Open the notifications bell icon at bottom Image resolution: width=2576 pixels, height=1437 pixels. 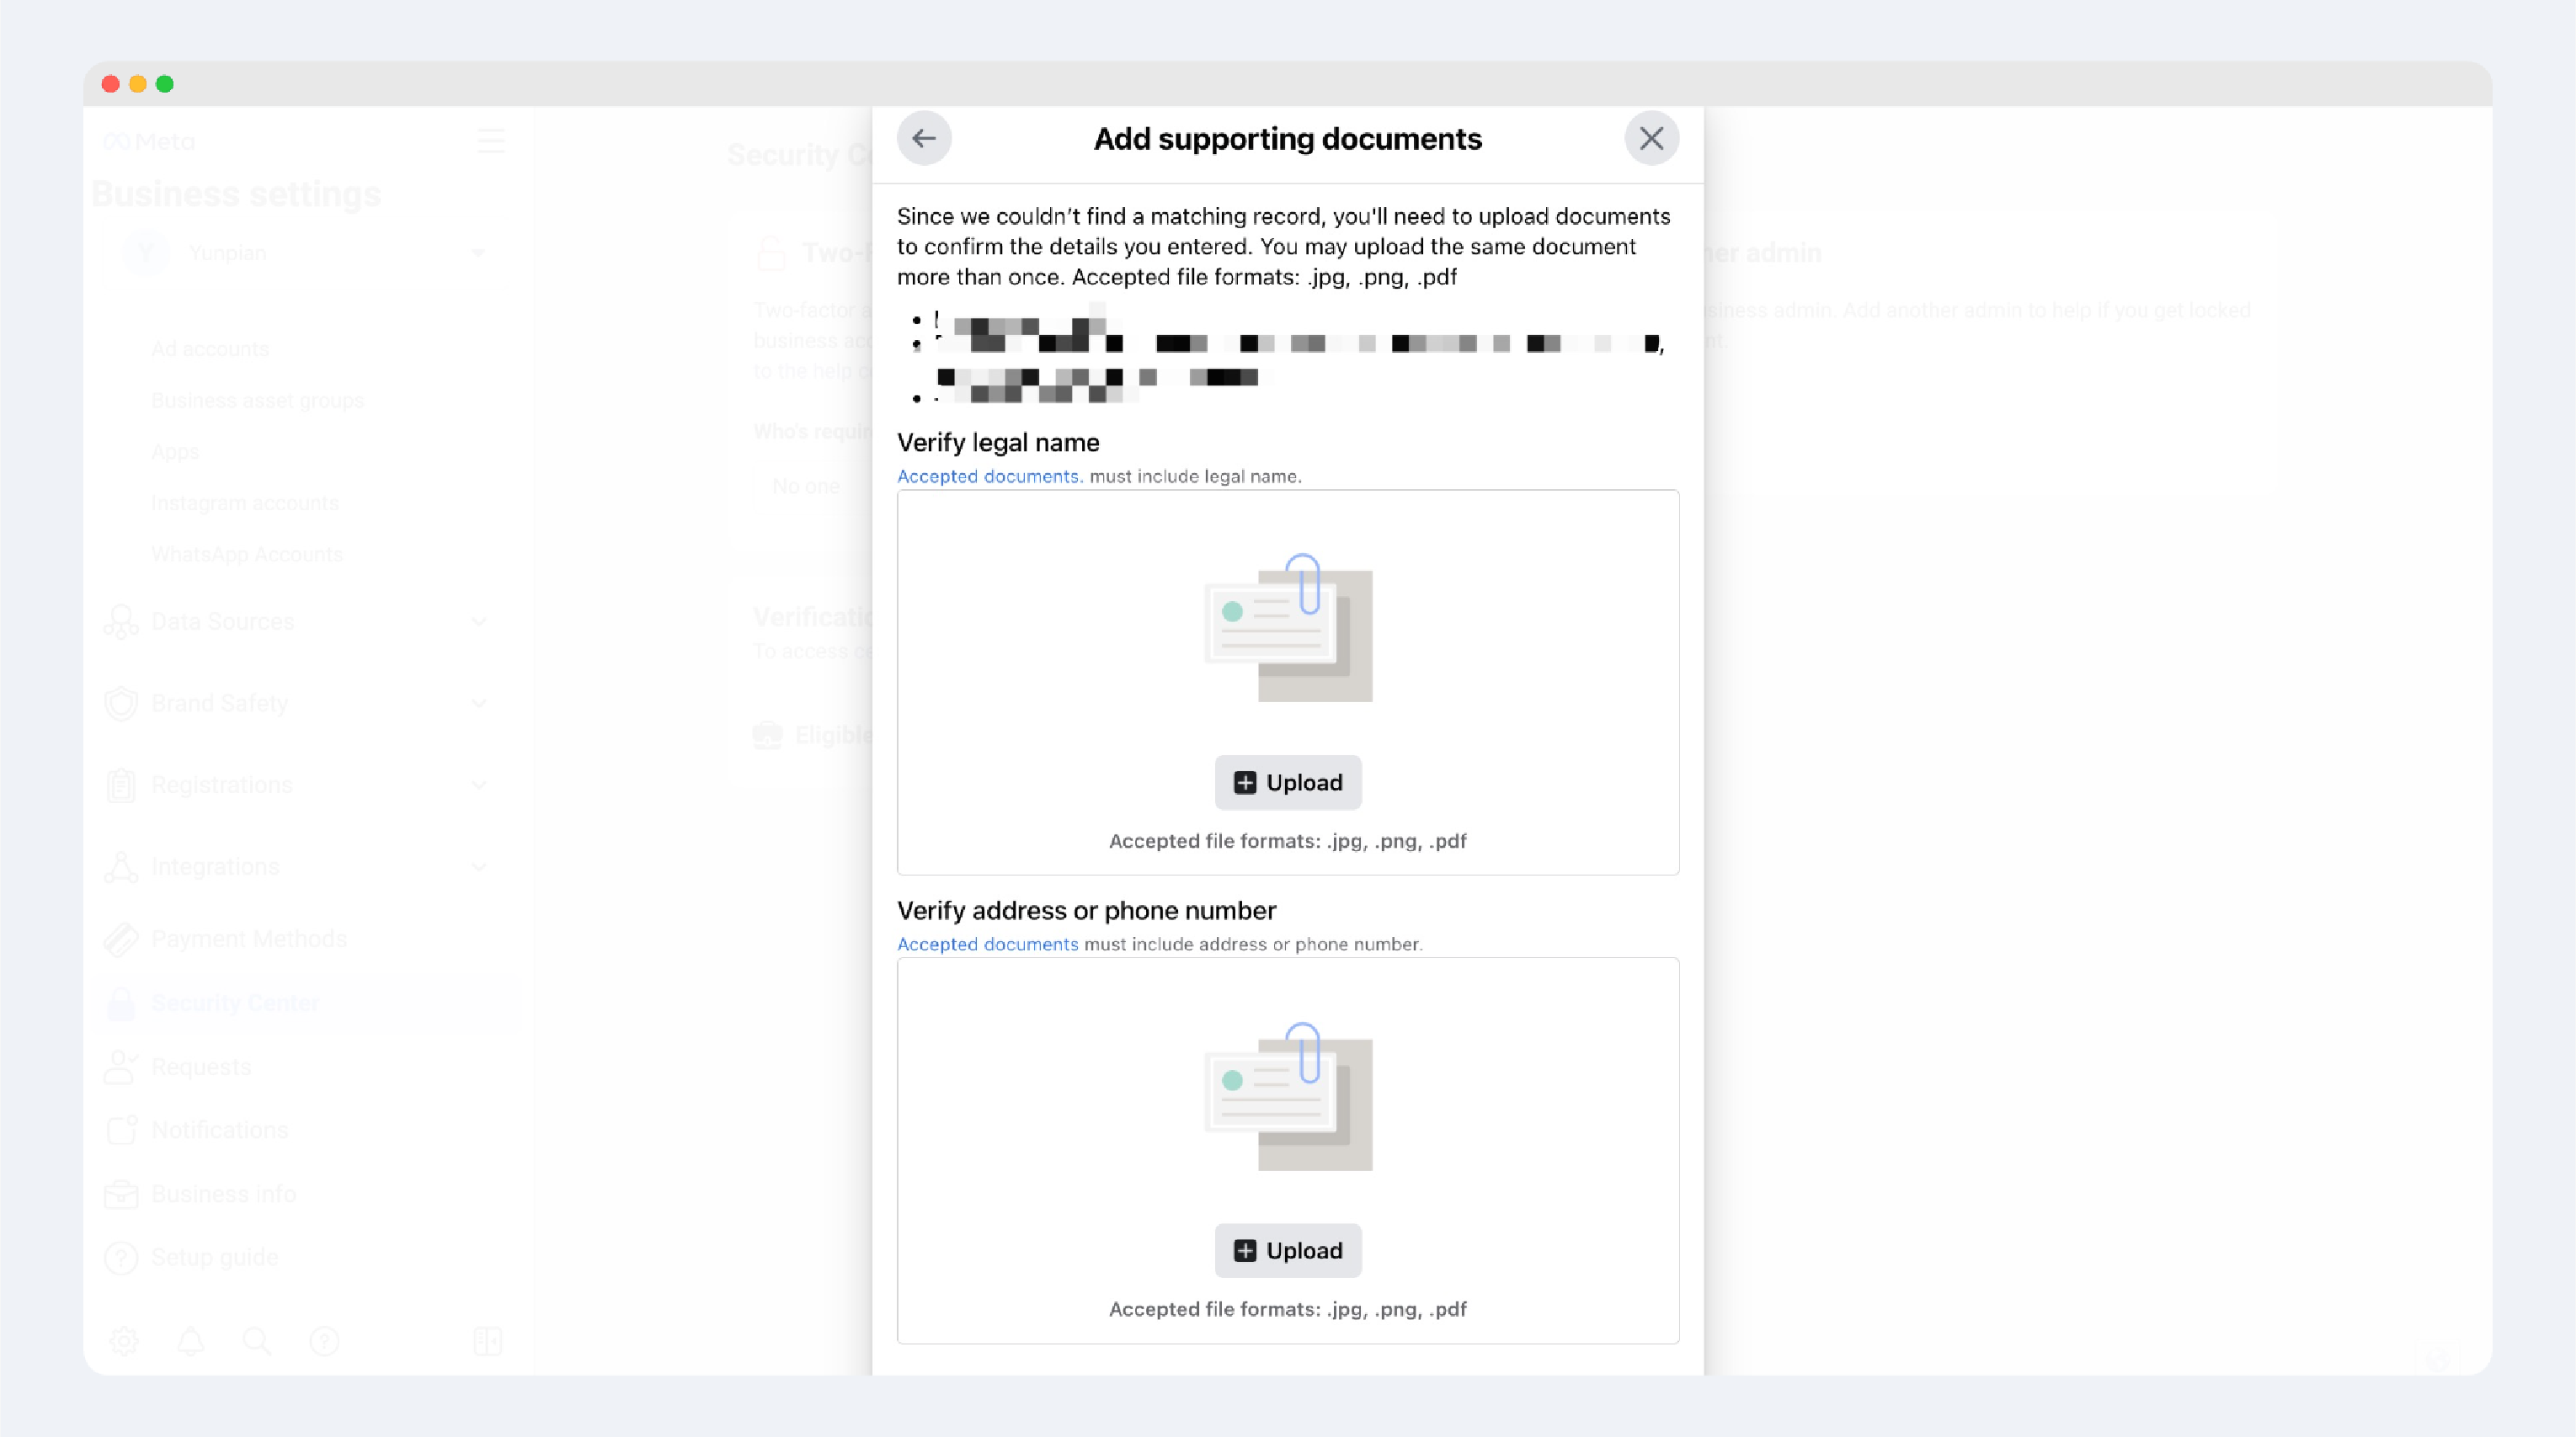pos(190,1341)
